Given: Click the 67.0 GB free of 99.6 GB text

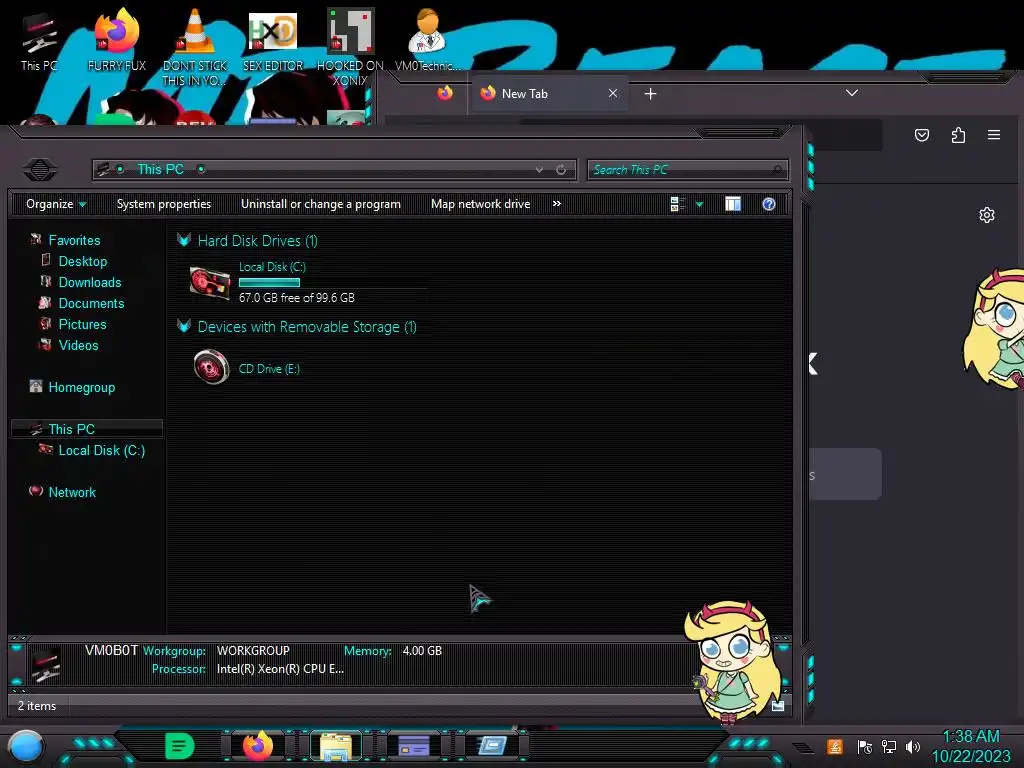Looking at the screenshot, I should pos(296,298).
